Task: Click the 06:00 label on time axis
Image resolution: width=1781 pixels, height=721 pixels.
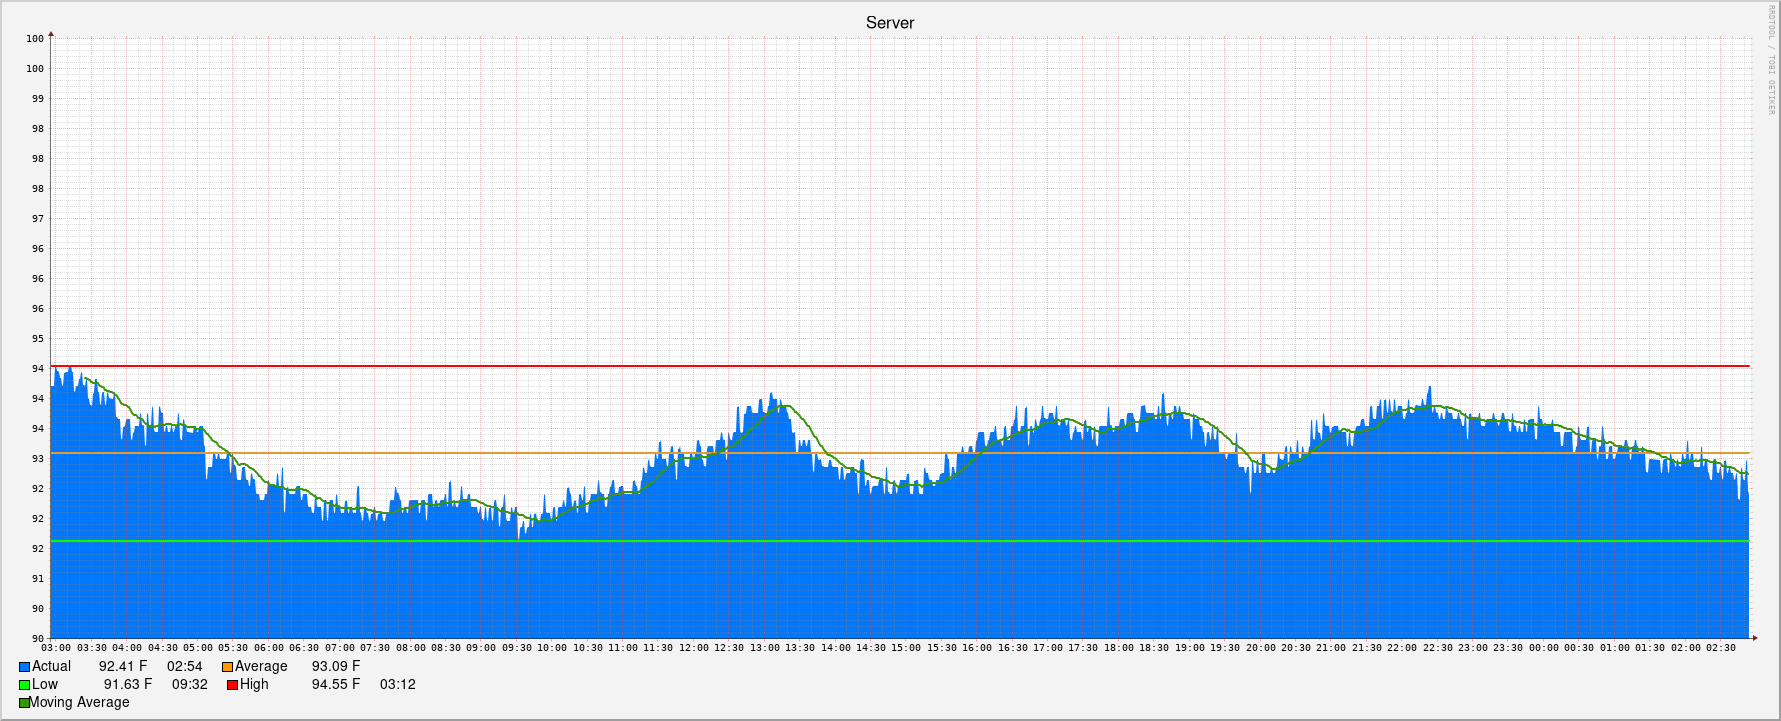Action: (x=268, y=648)
